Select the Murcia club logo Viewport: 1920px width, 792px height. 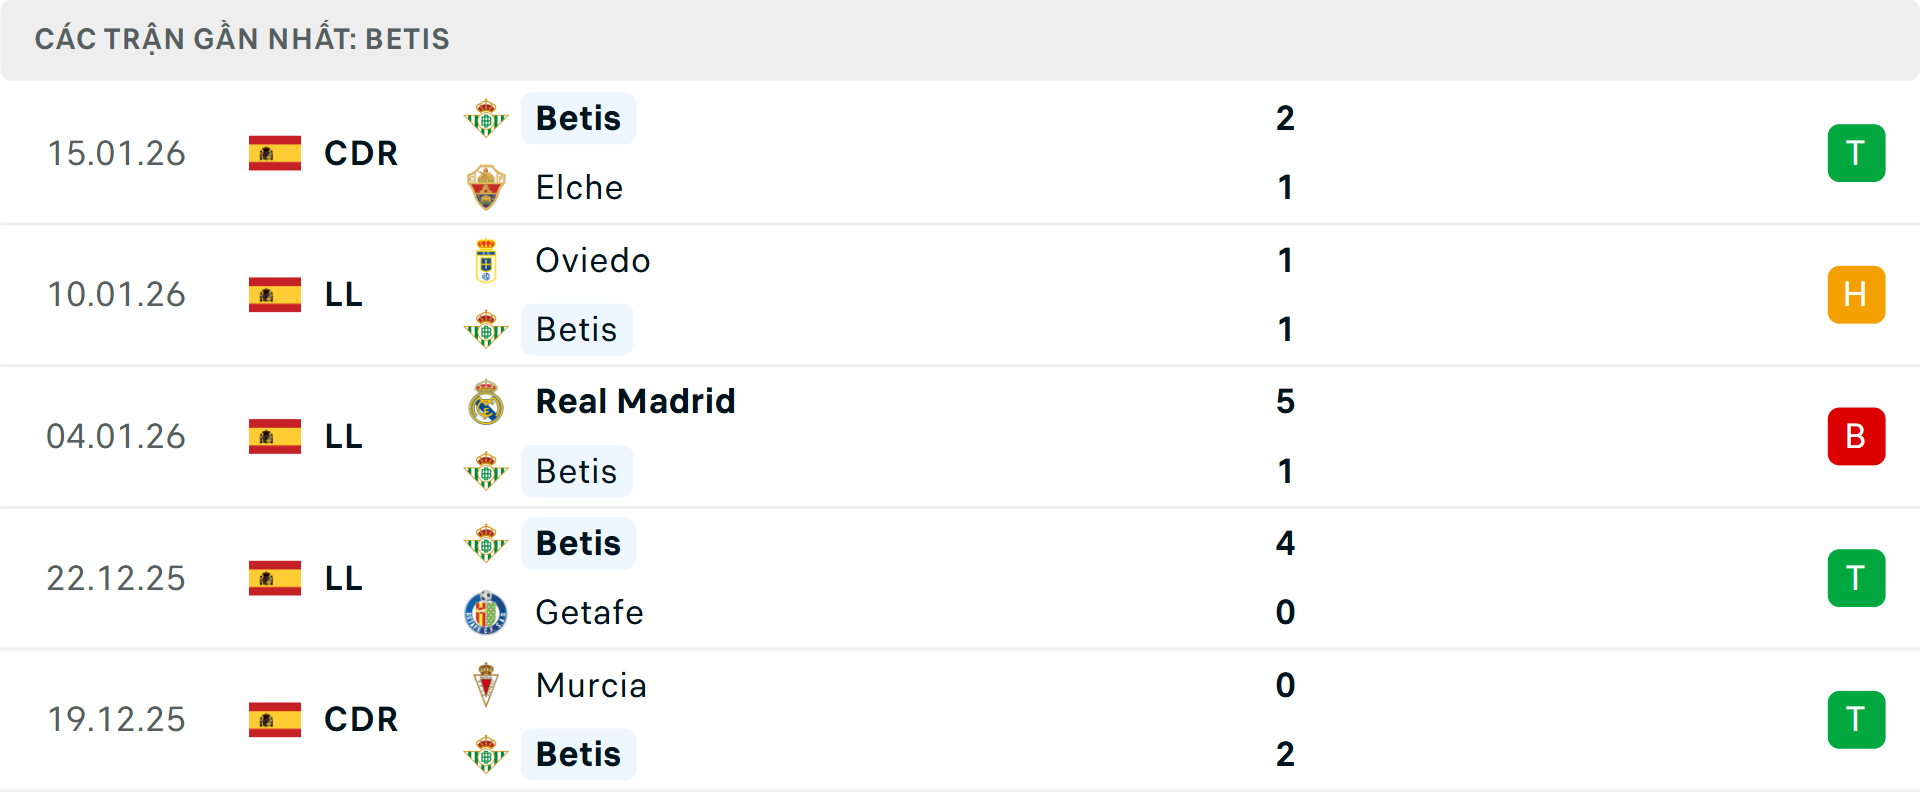[486, 686]
